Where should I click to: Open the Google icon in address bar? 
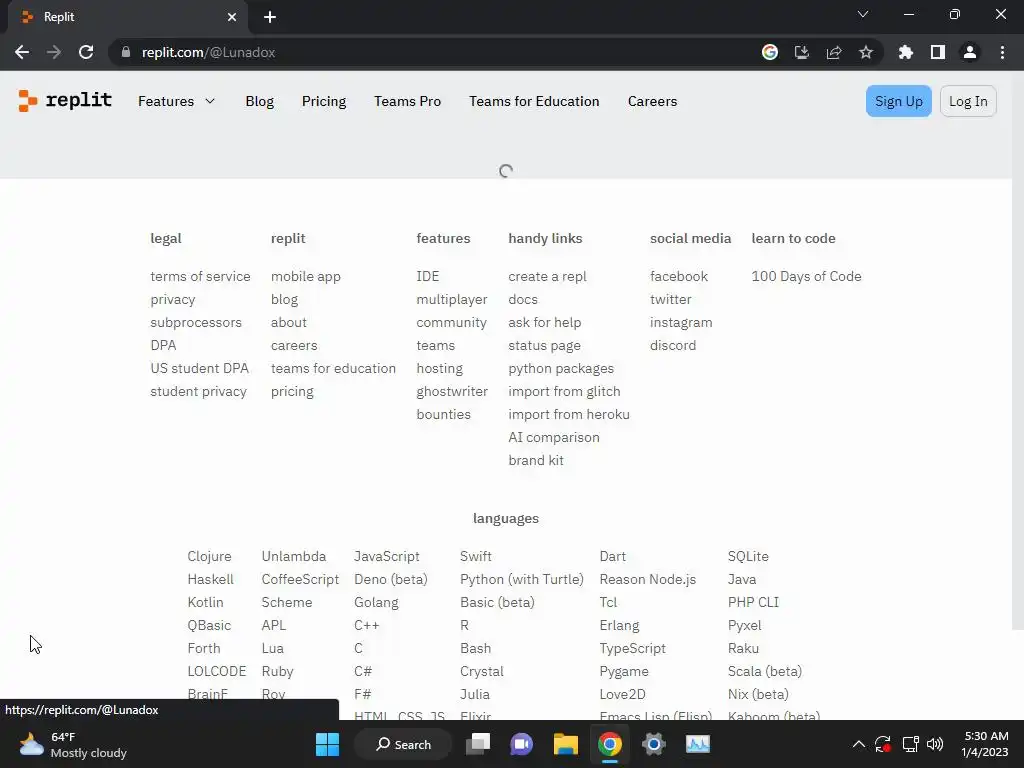click(770, 52)
